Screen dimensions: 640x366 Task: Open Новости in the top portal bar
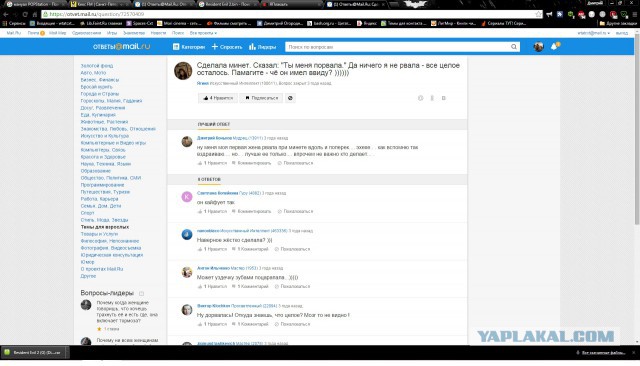pos(158,33)
